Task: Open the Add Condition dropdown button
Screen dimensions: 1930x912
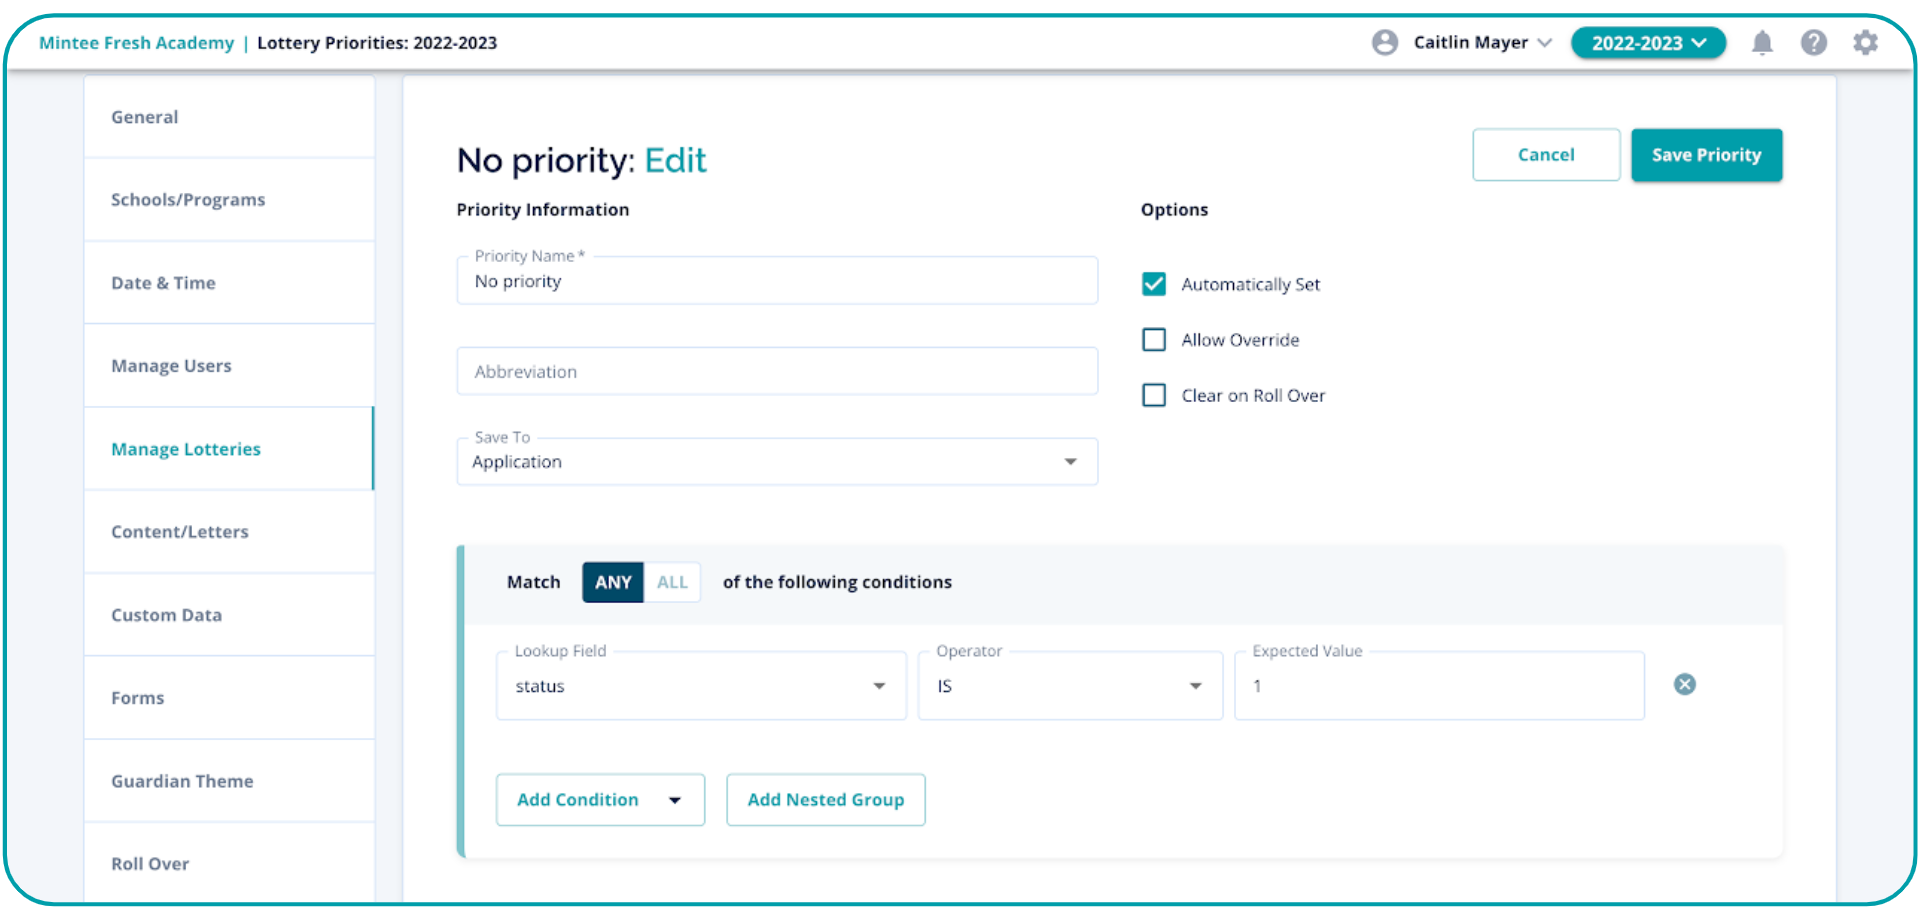Action: (x=600, y=800)
